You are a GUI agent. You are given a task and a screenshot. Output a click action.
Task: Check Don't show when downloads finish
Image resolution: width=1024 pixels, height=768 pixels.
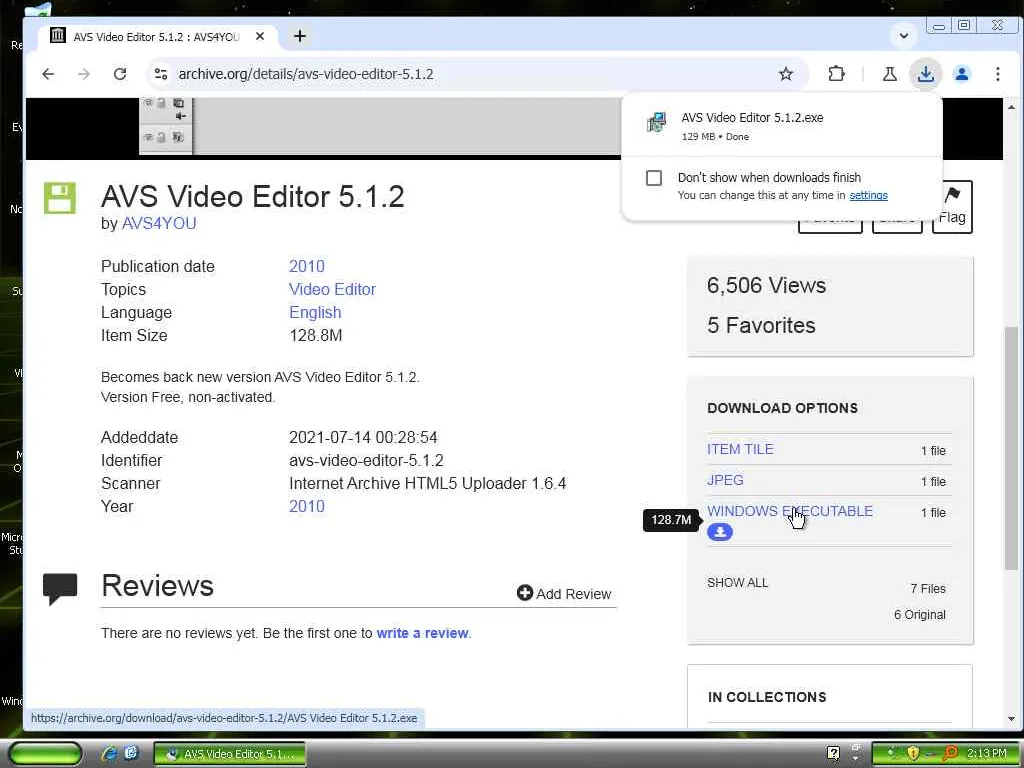[x=654, y=178]
